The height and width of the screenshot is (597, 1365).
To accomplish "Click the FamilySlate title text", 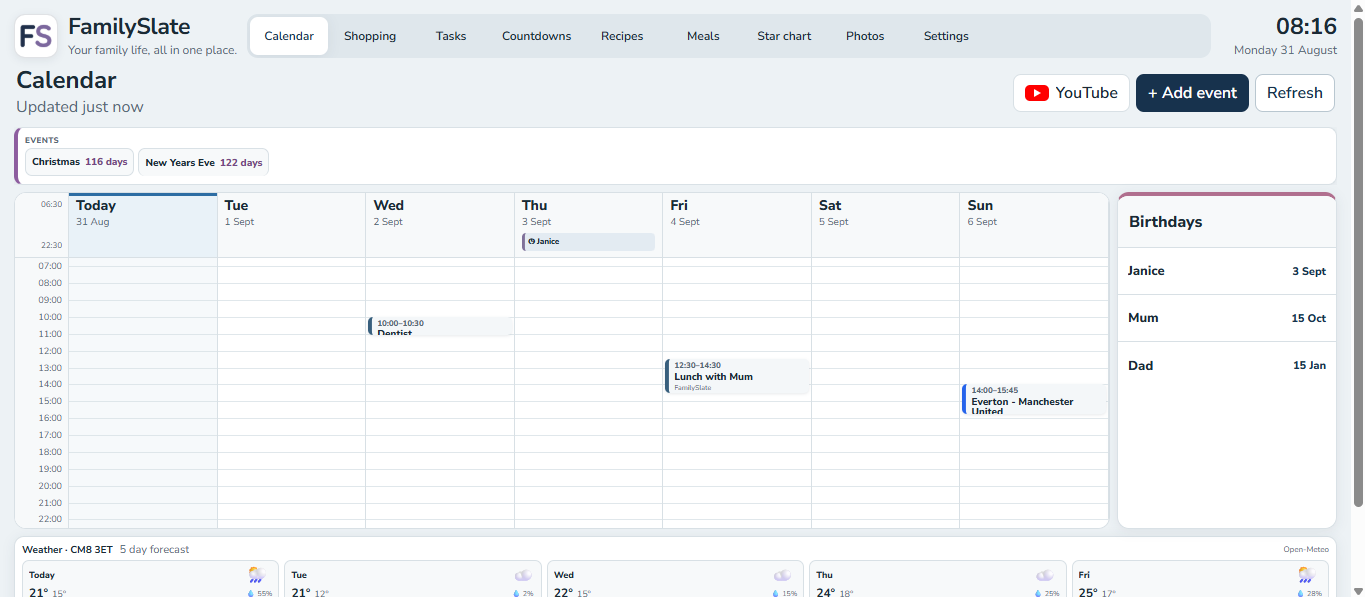I will [129, 27].
